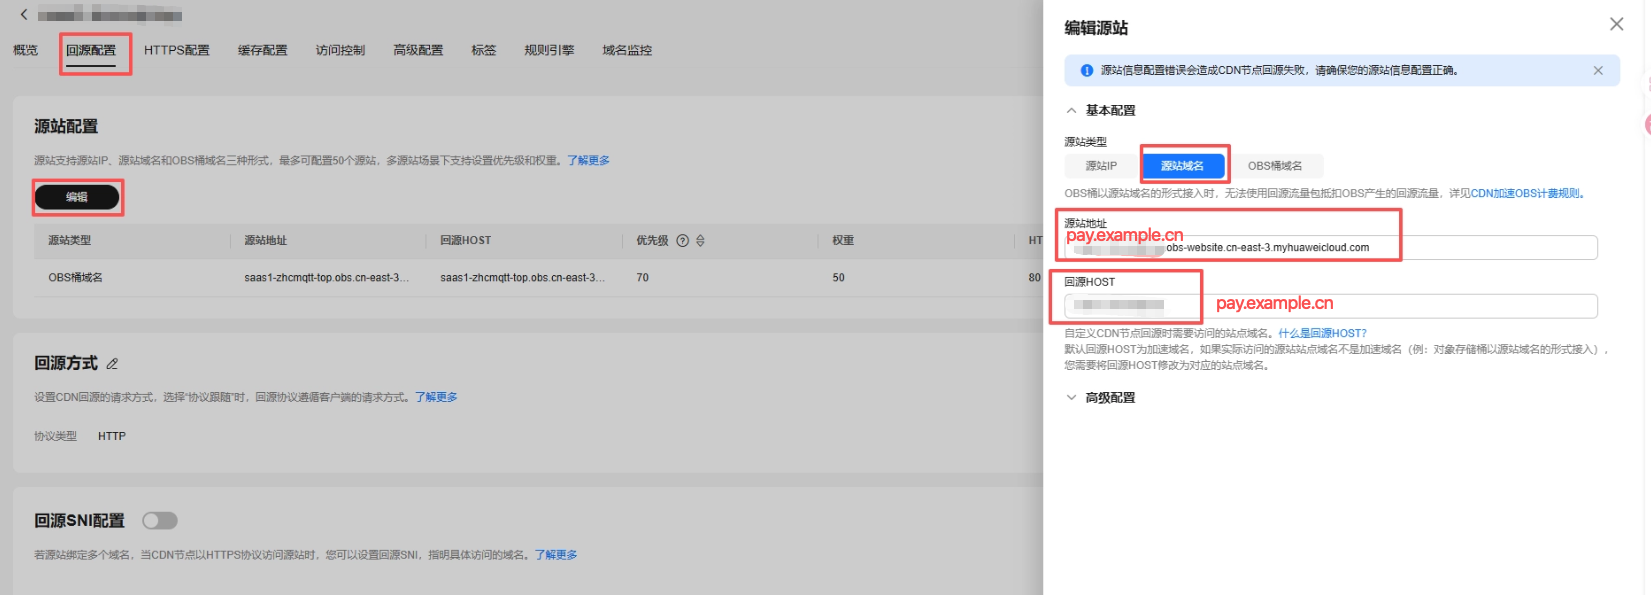The width and height of the screenshot is (1651, 595).
Task: Open the CDN加速OBS计费规则 link
Action: pos(1526,193)
